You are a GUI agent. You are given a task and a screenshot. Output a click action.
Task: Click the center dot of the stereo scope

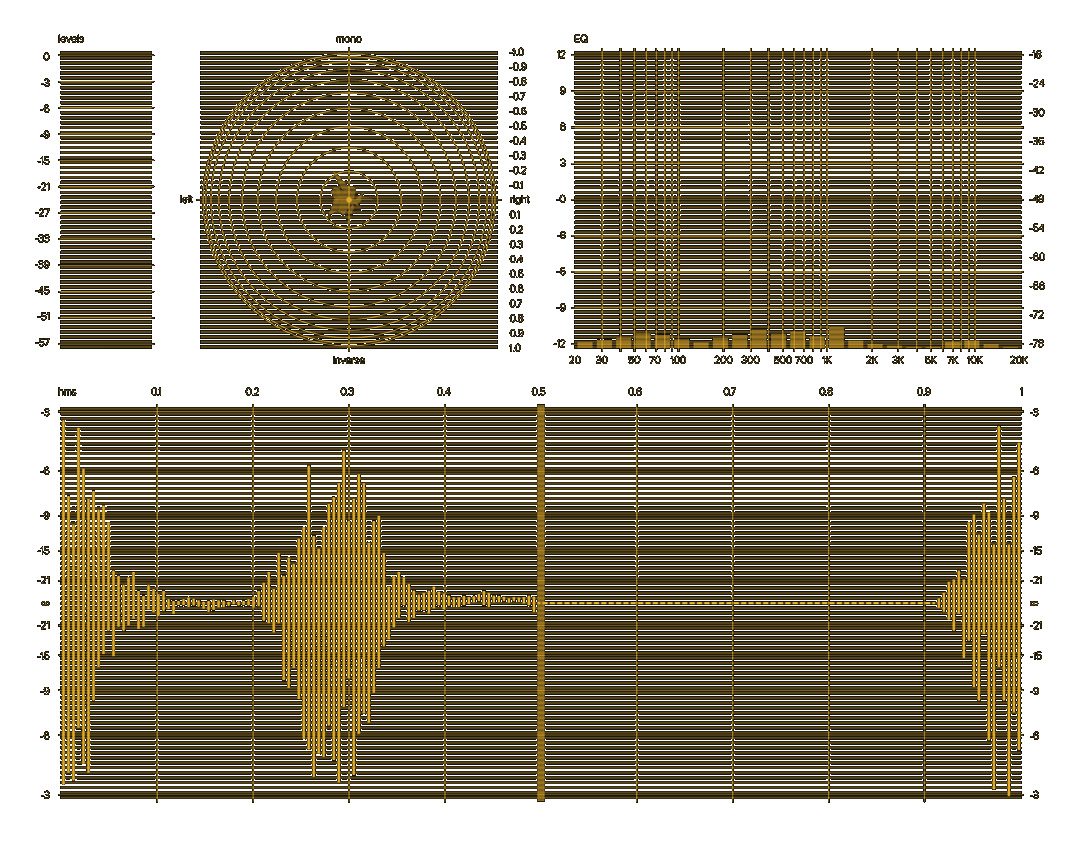point(349,200)
